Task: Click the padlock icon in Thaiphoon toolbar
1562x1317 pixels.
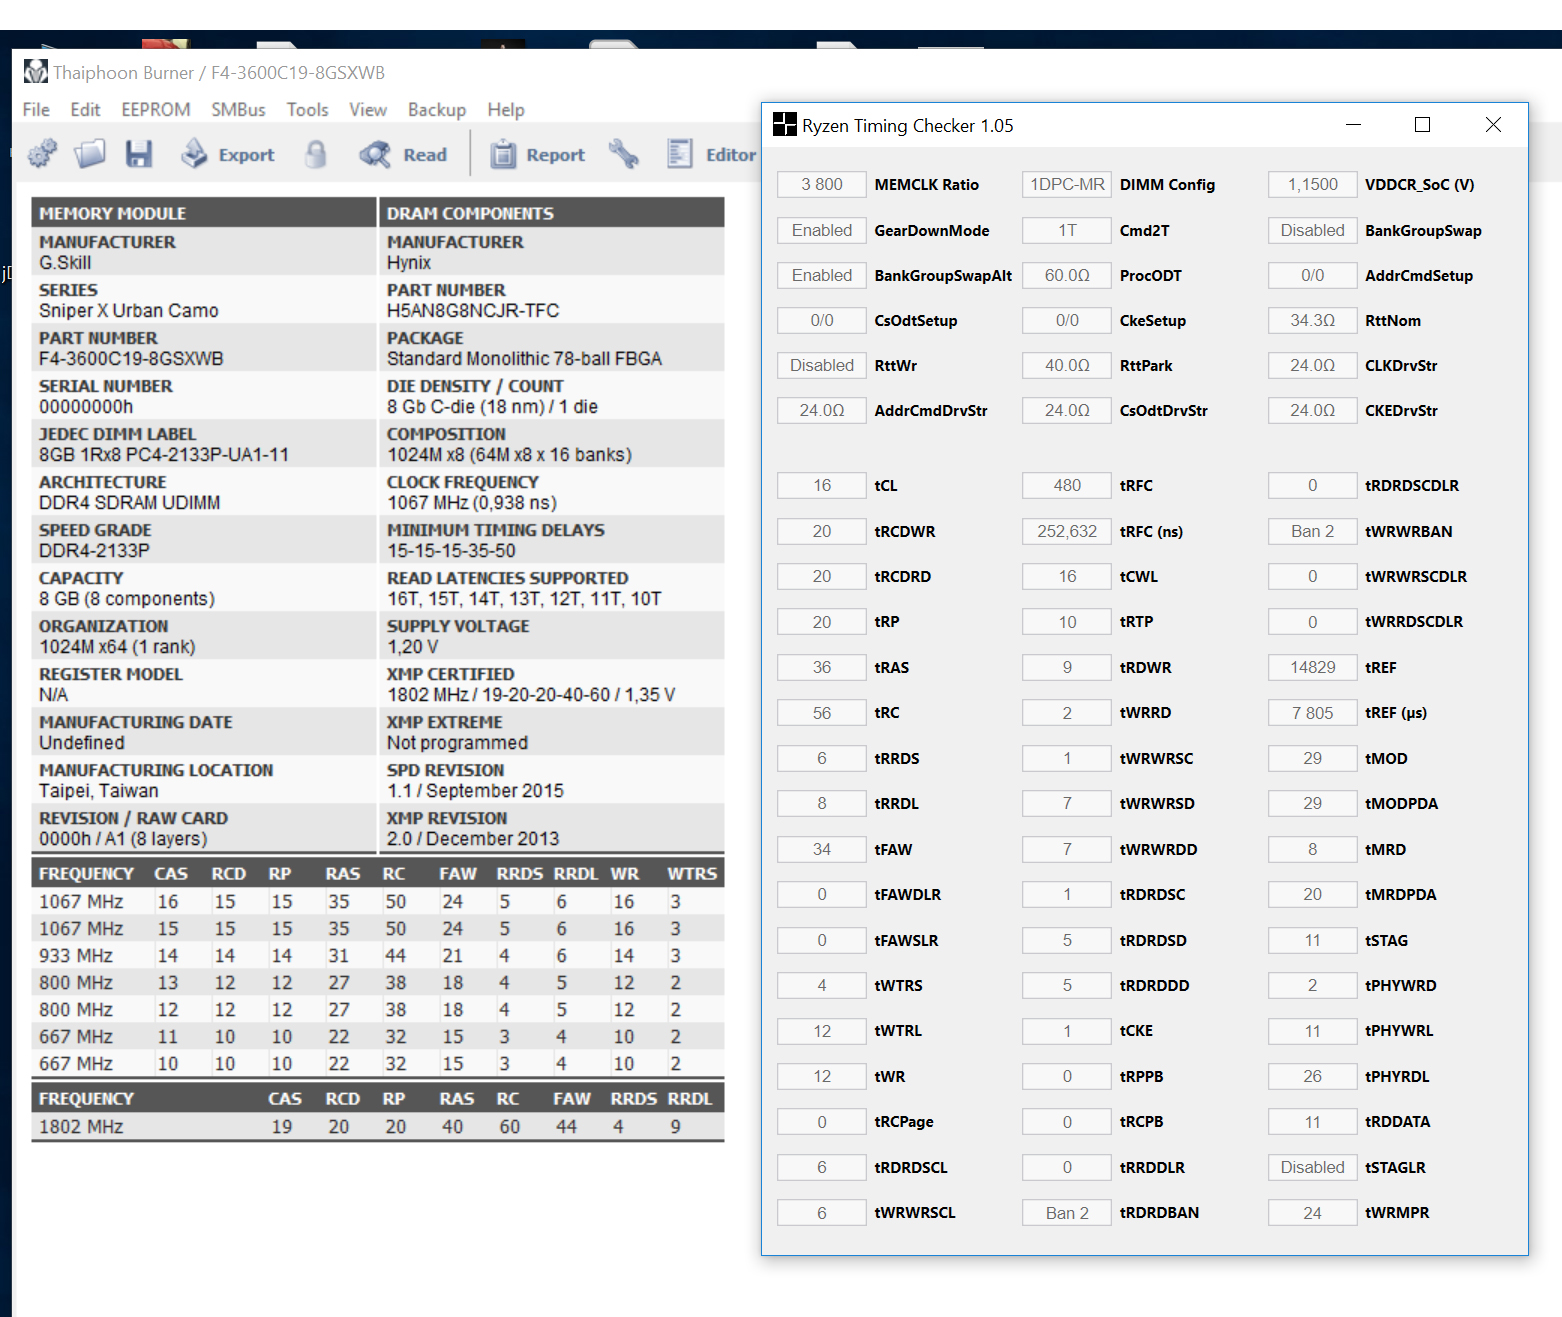Action: pos(316,154)
